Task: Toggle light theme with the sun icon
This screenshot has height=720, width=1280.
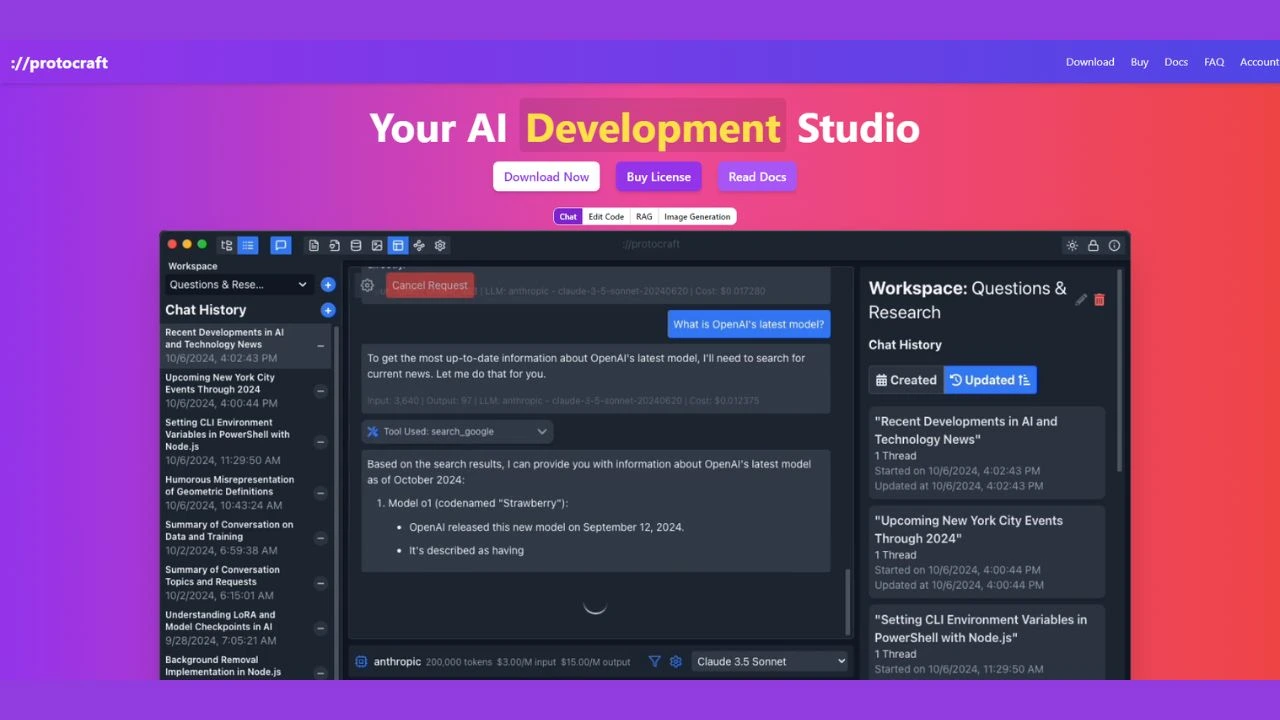Action: pyautogui.click(x=1072, y=245)
